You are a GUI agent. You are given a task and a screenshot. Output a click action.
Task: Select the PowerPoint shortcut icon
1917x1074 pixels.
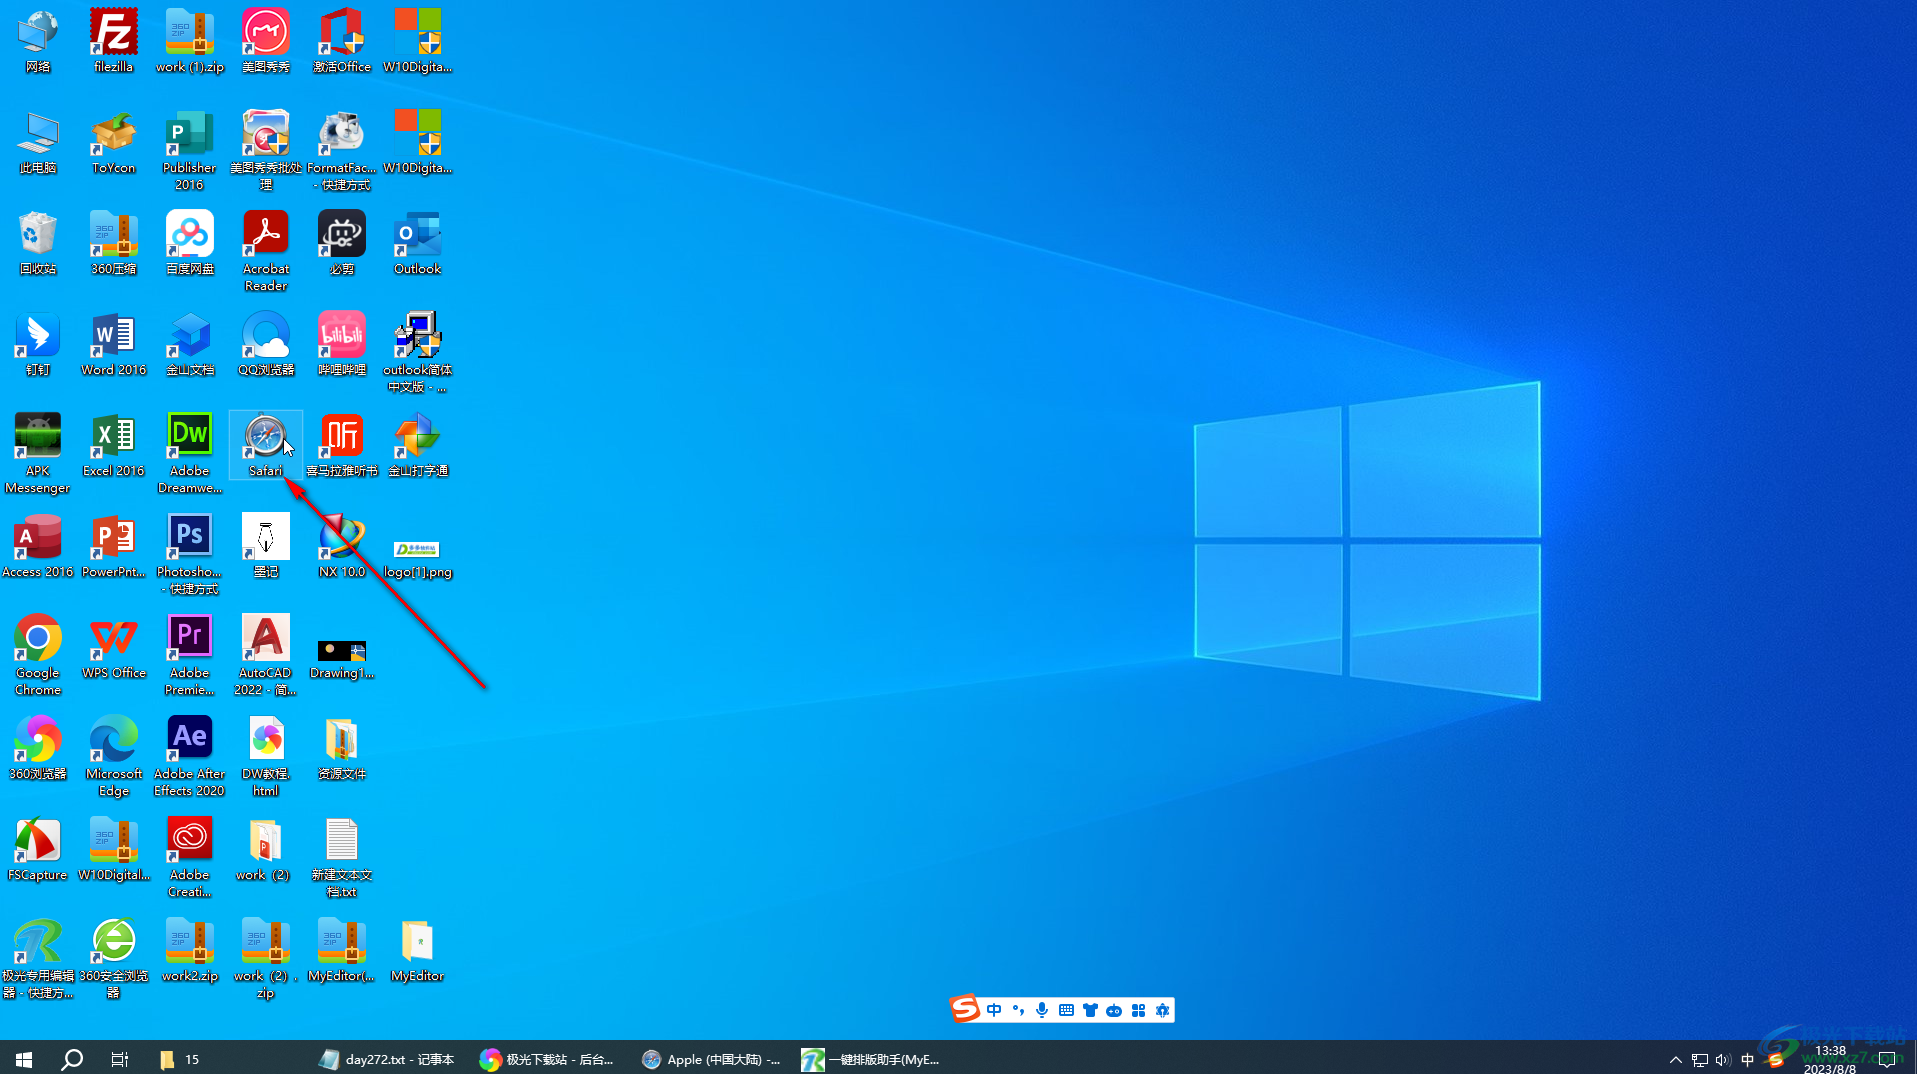pyautogui.click(x=113, y=546)
